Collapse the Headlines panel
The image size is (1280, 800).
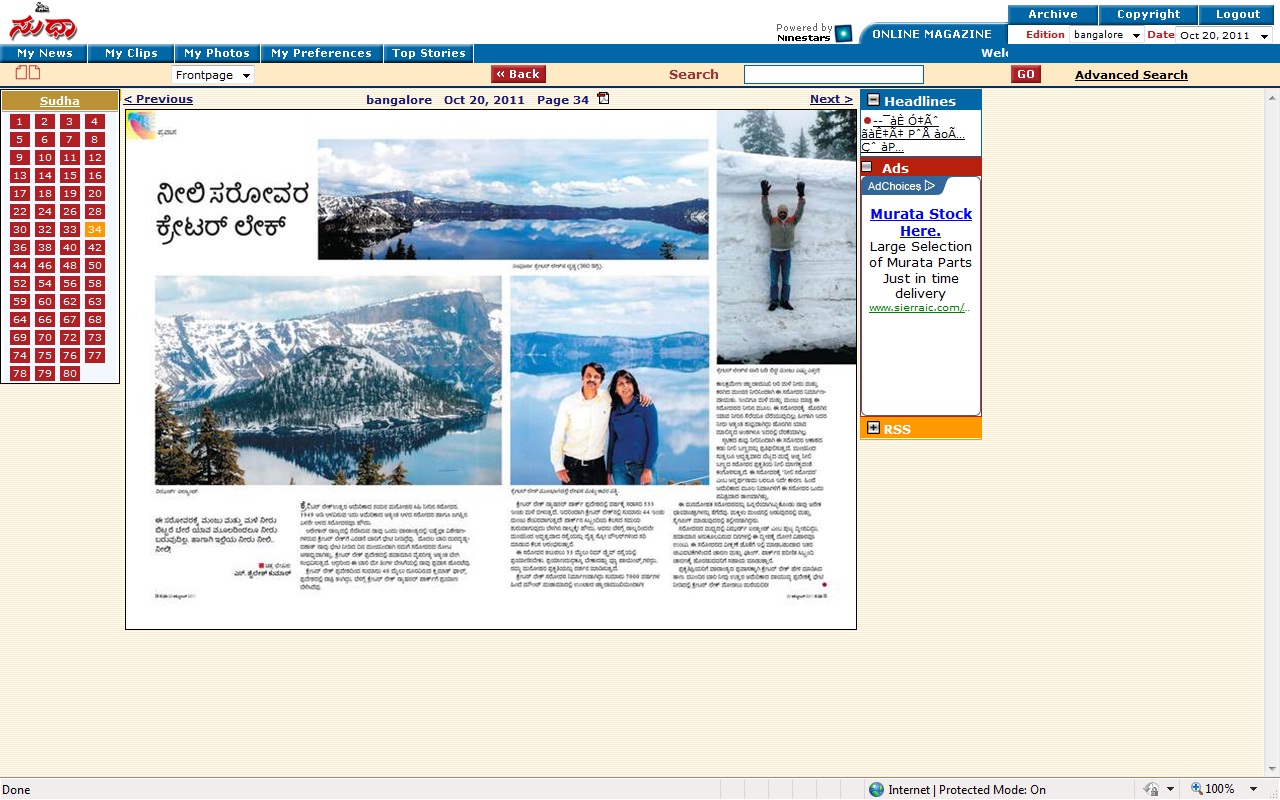[x=871, y=100]
